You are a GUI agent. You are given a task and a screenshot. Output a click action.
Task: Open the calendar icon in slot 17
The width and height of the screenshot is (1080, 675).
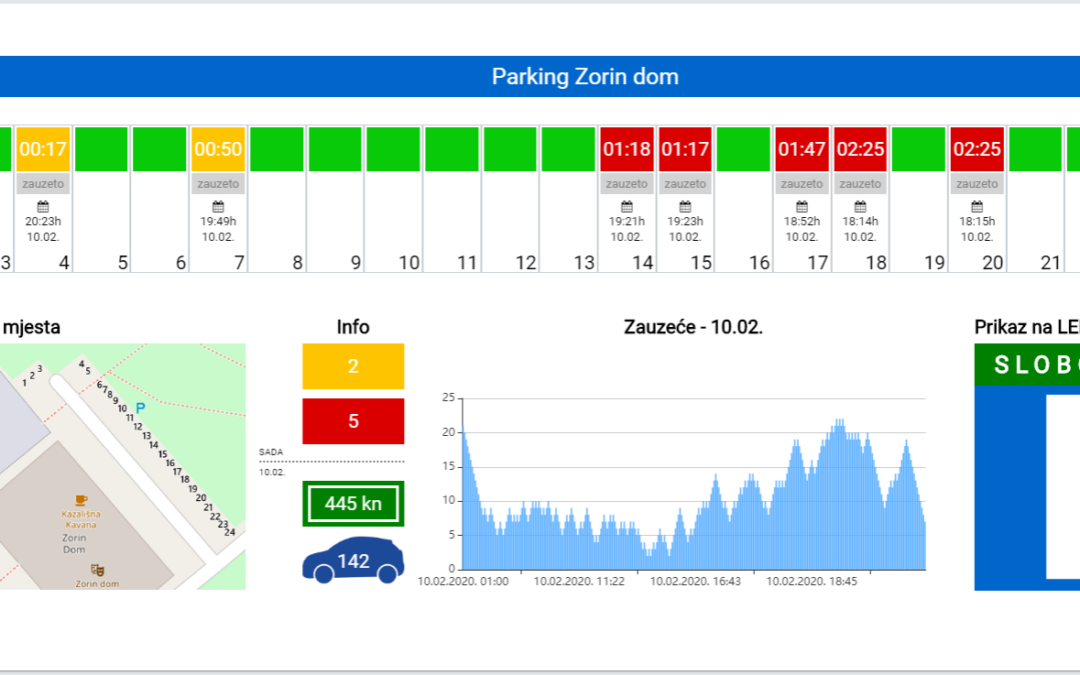point(802,206)
